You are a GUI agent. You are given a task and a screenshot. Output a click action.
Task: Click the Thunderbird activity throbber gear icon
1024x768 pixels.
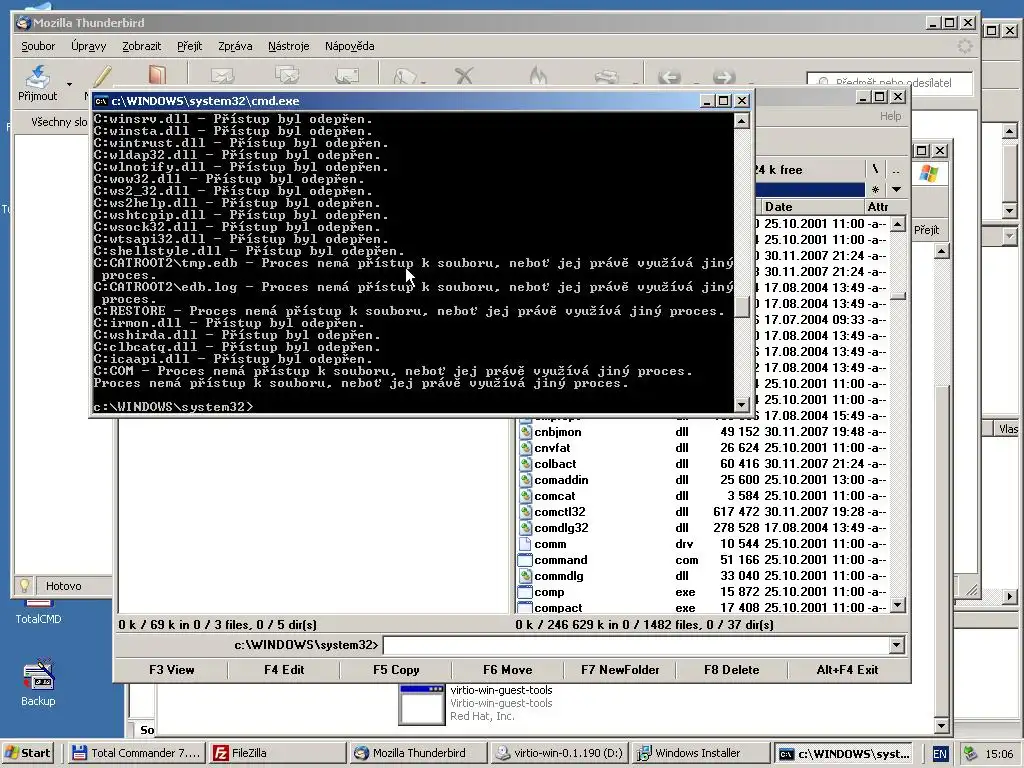point(965,46)
